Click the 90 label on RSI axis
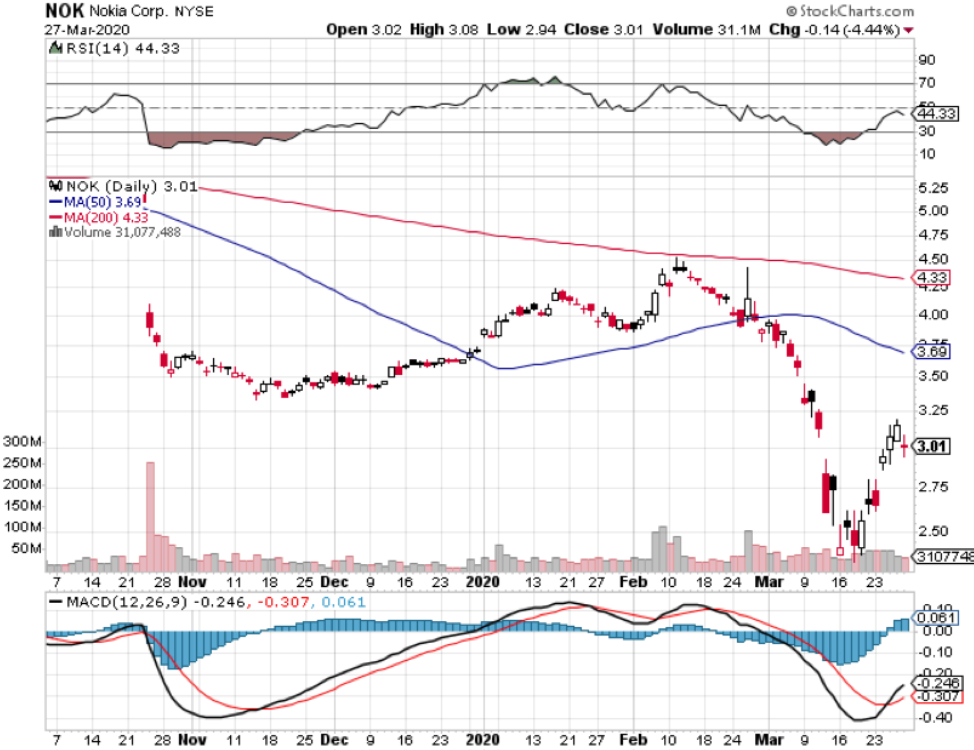Image resolution: width=974 pixels, height=750 pixels. [x=927, y=60]
